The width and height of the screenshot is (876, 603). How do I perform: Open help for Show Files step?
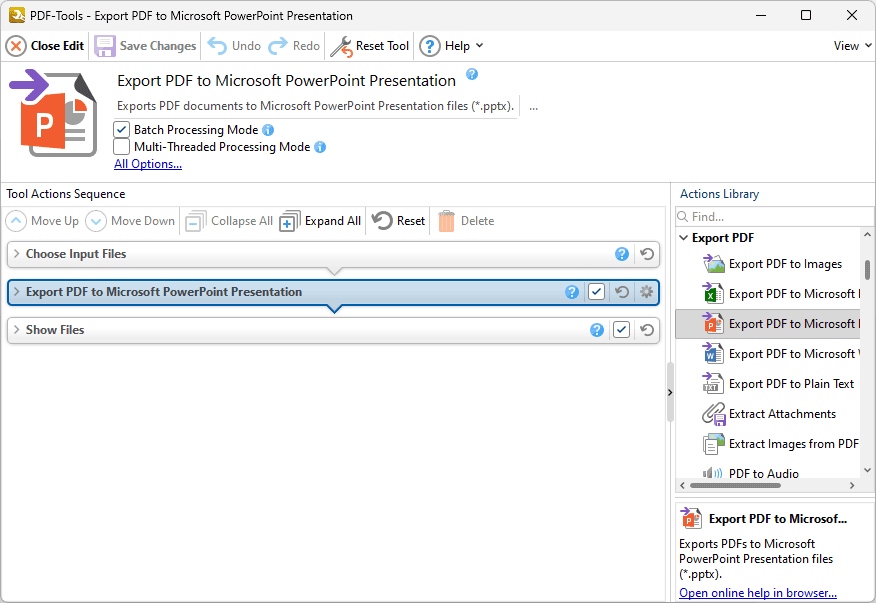point(597,330)
